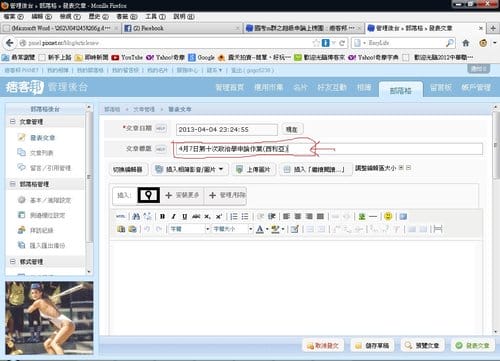
Task: Align text to the left
Action: pyautogui.click(x=286, y=216)
